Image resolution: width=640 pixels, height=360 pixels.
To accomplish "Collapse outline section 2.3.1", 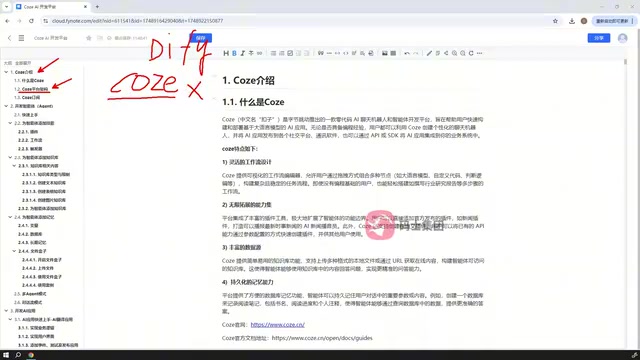I will 14,166.
